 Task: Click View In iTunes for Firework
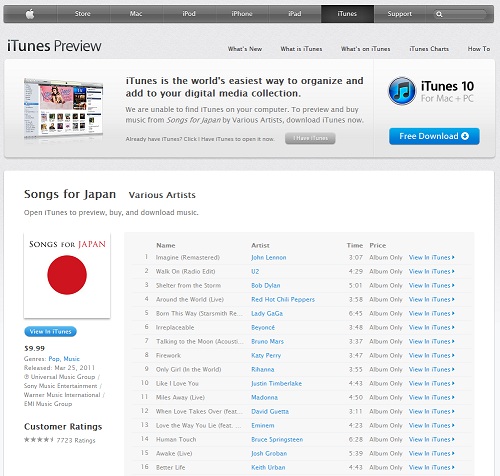[x=432, y=356]
